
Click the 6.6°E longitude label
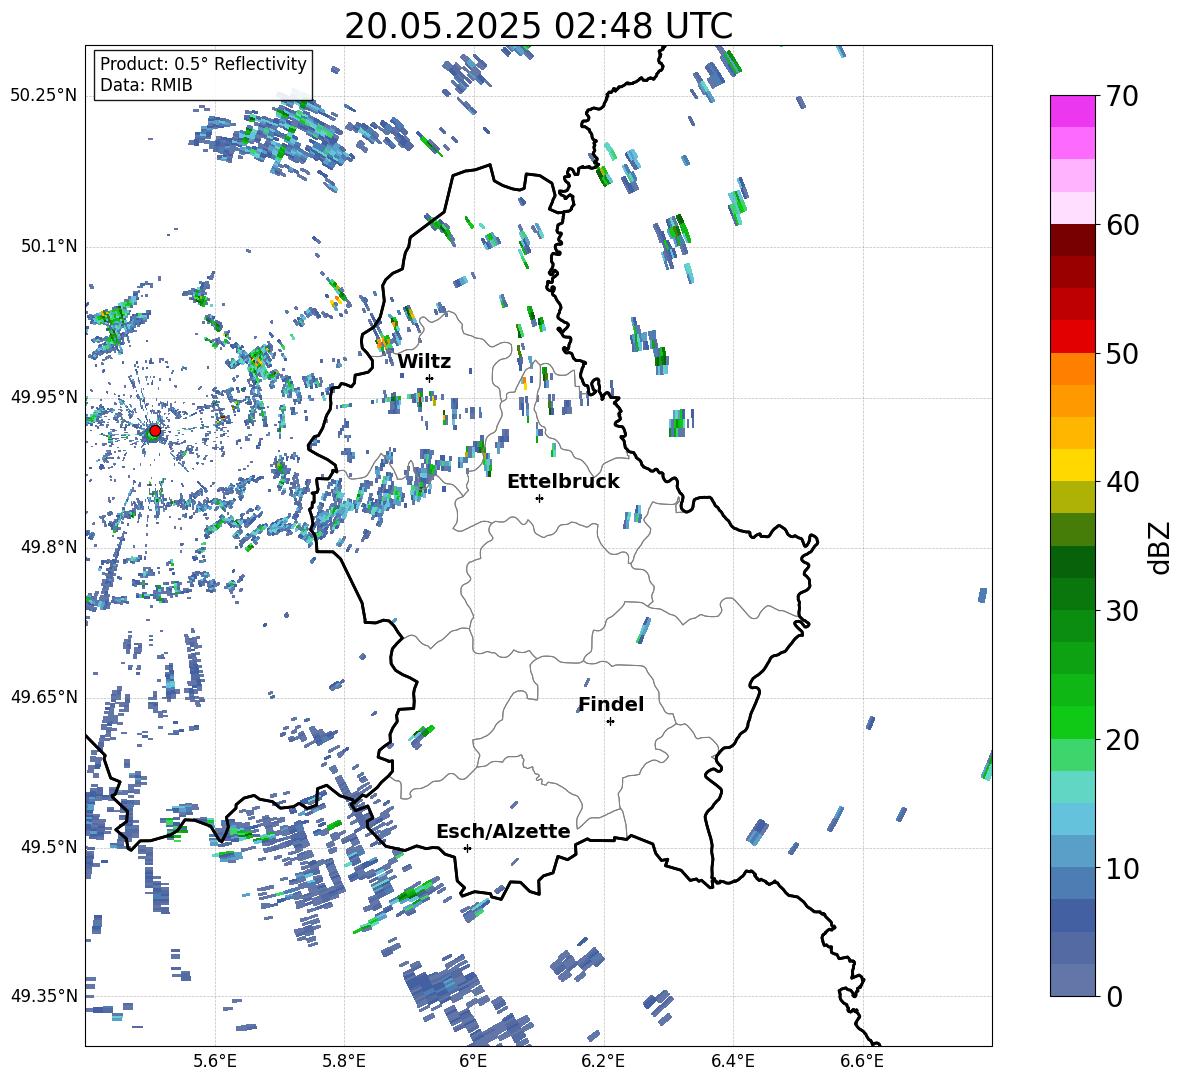[862, 1061]
